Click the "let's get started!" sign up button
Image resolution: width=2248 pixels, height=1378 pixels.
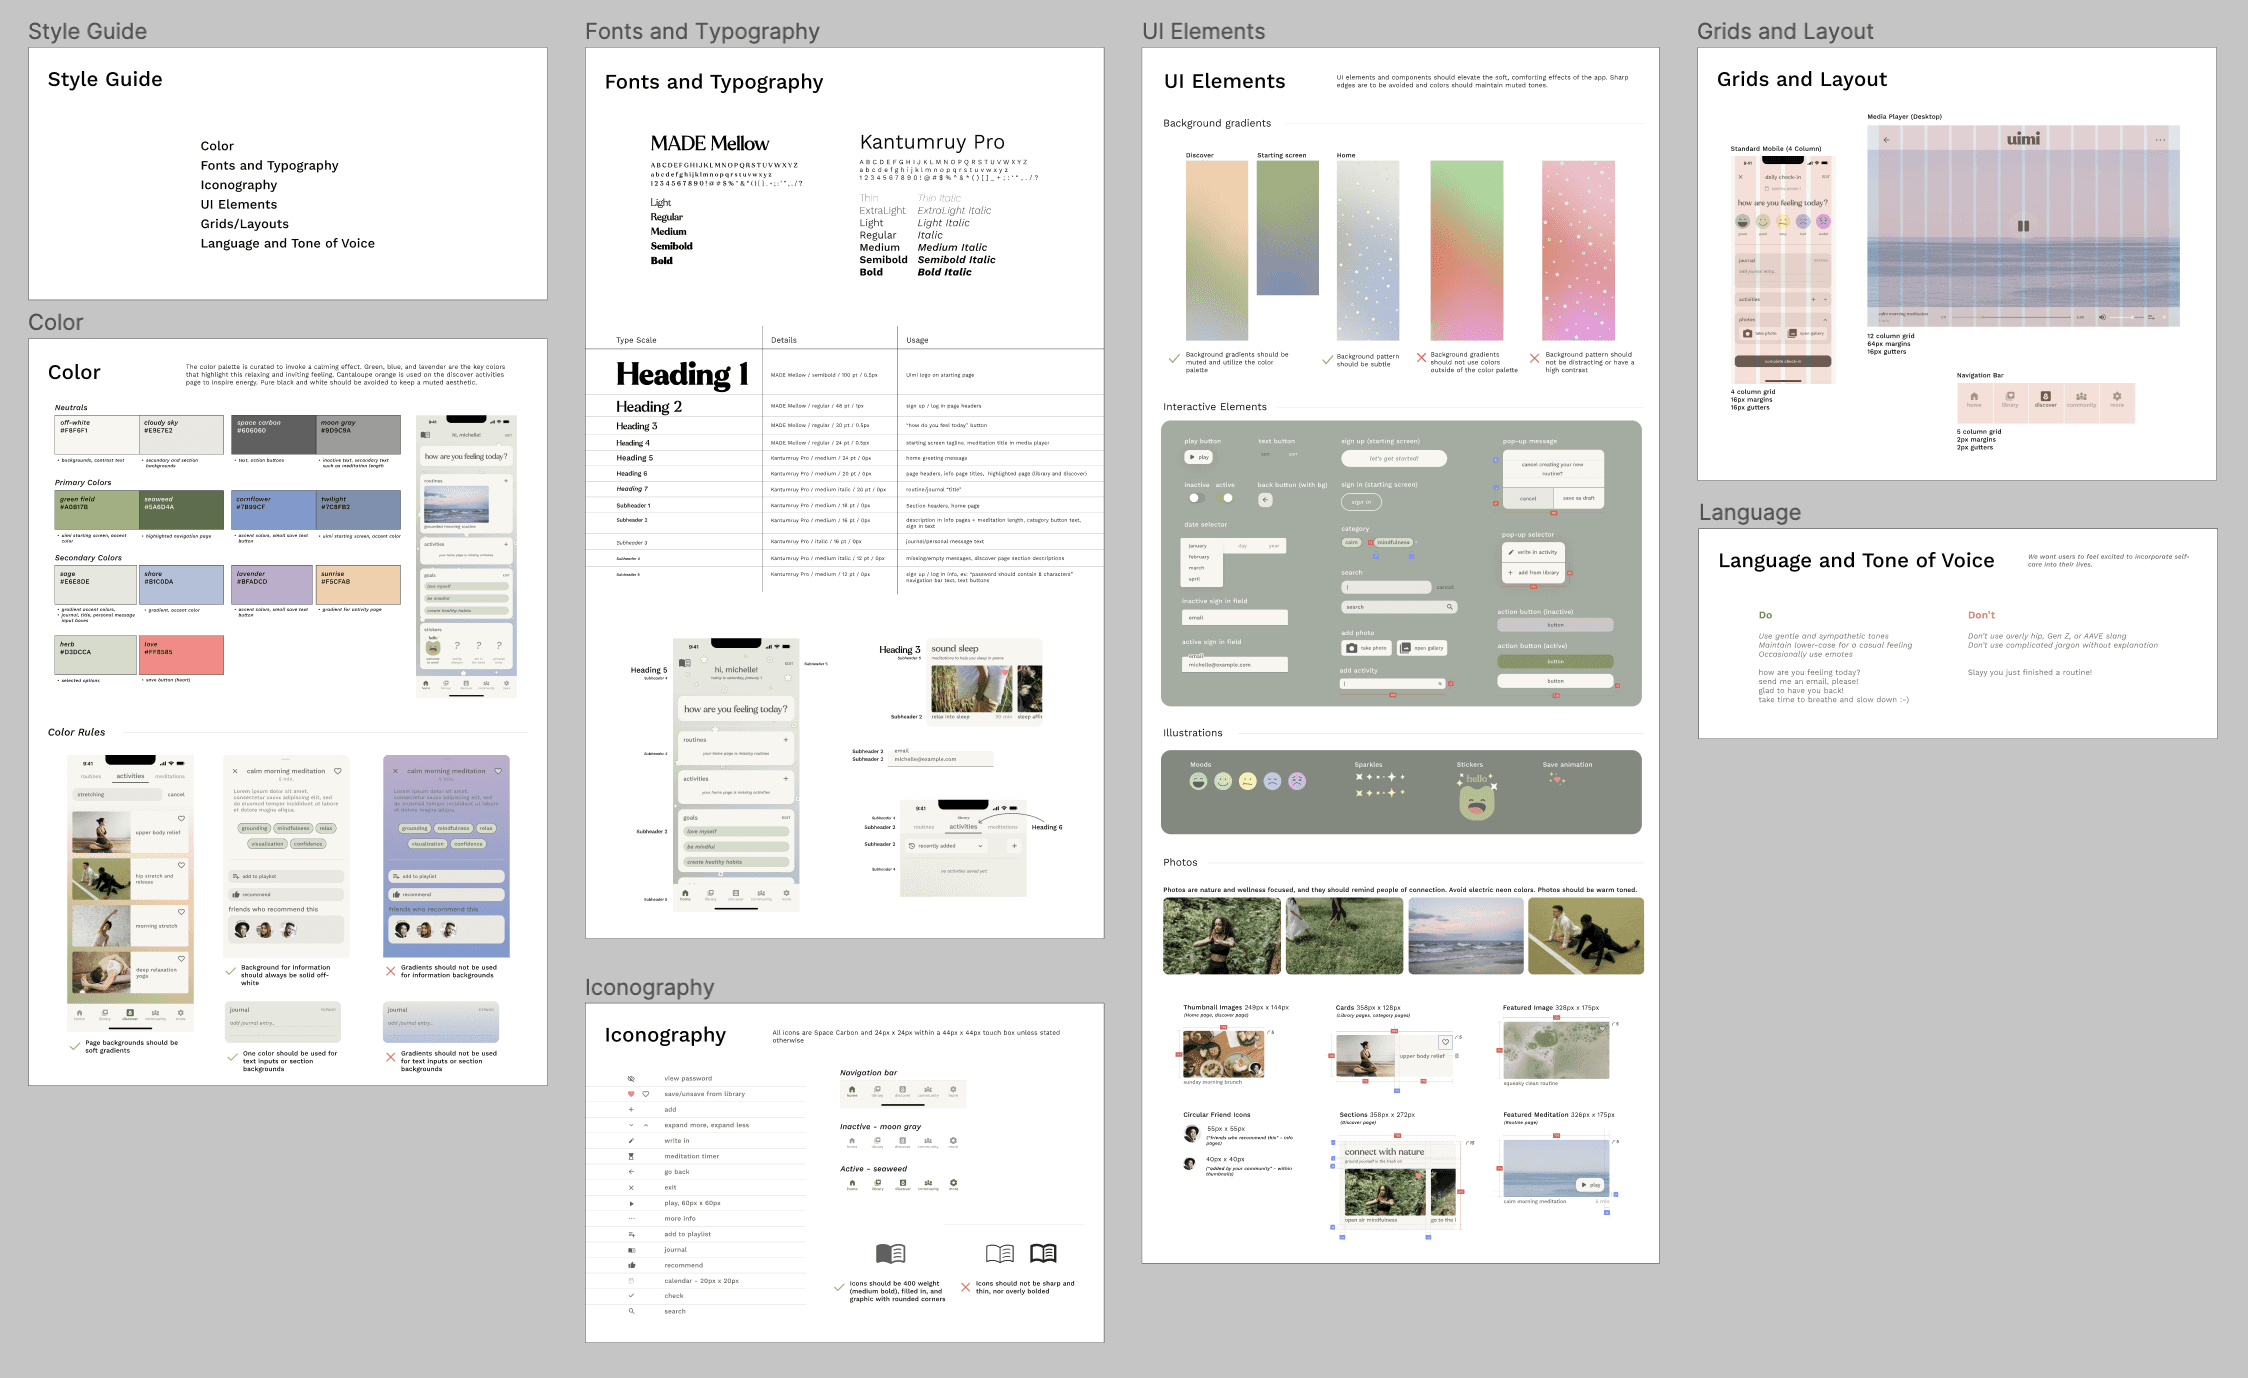[1394, 458]
